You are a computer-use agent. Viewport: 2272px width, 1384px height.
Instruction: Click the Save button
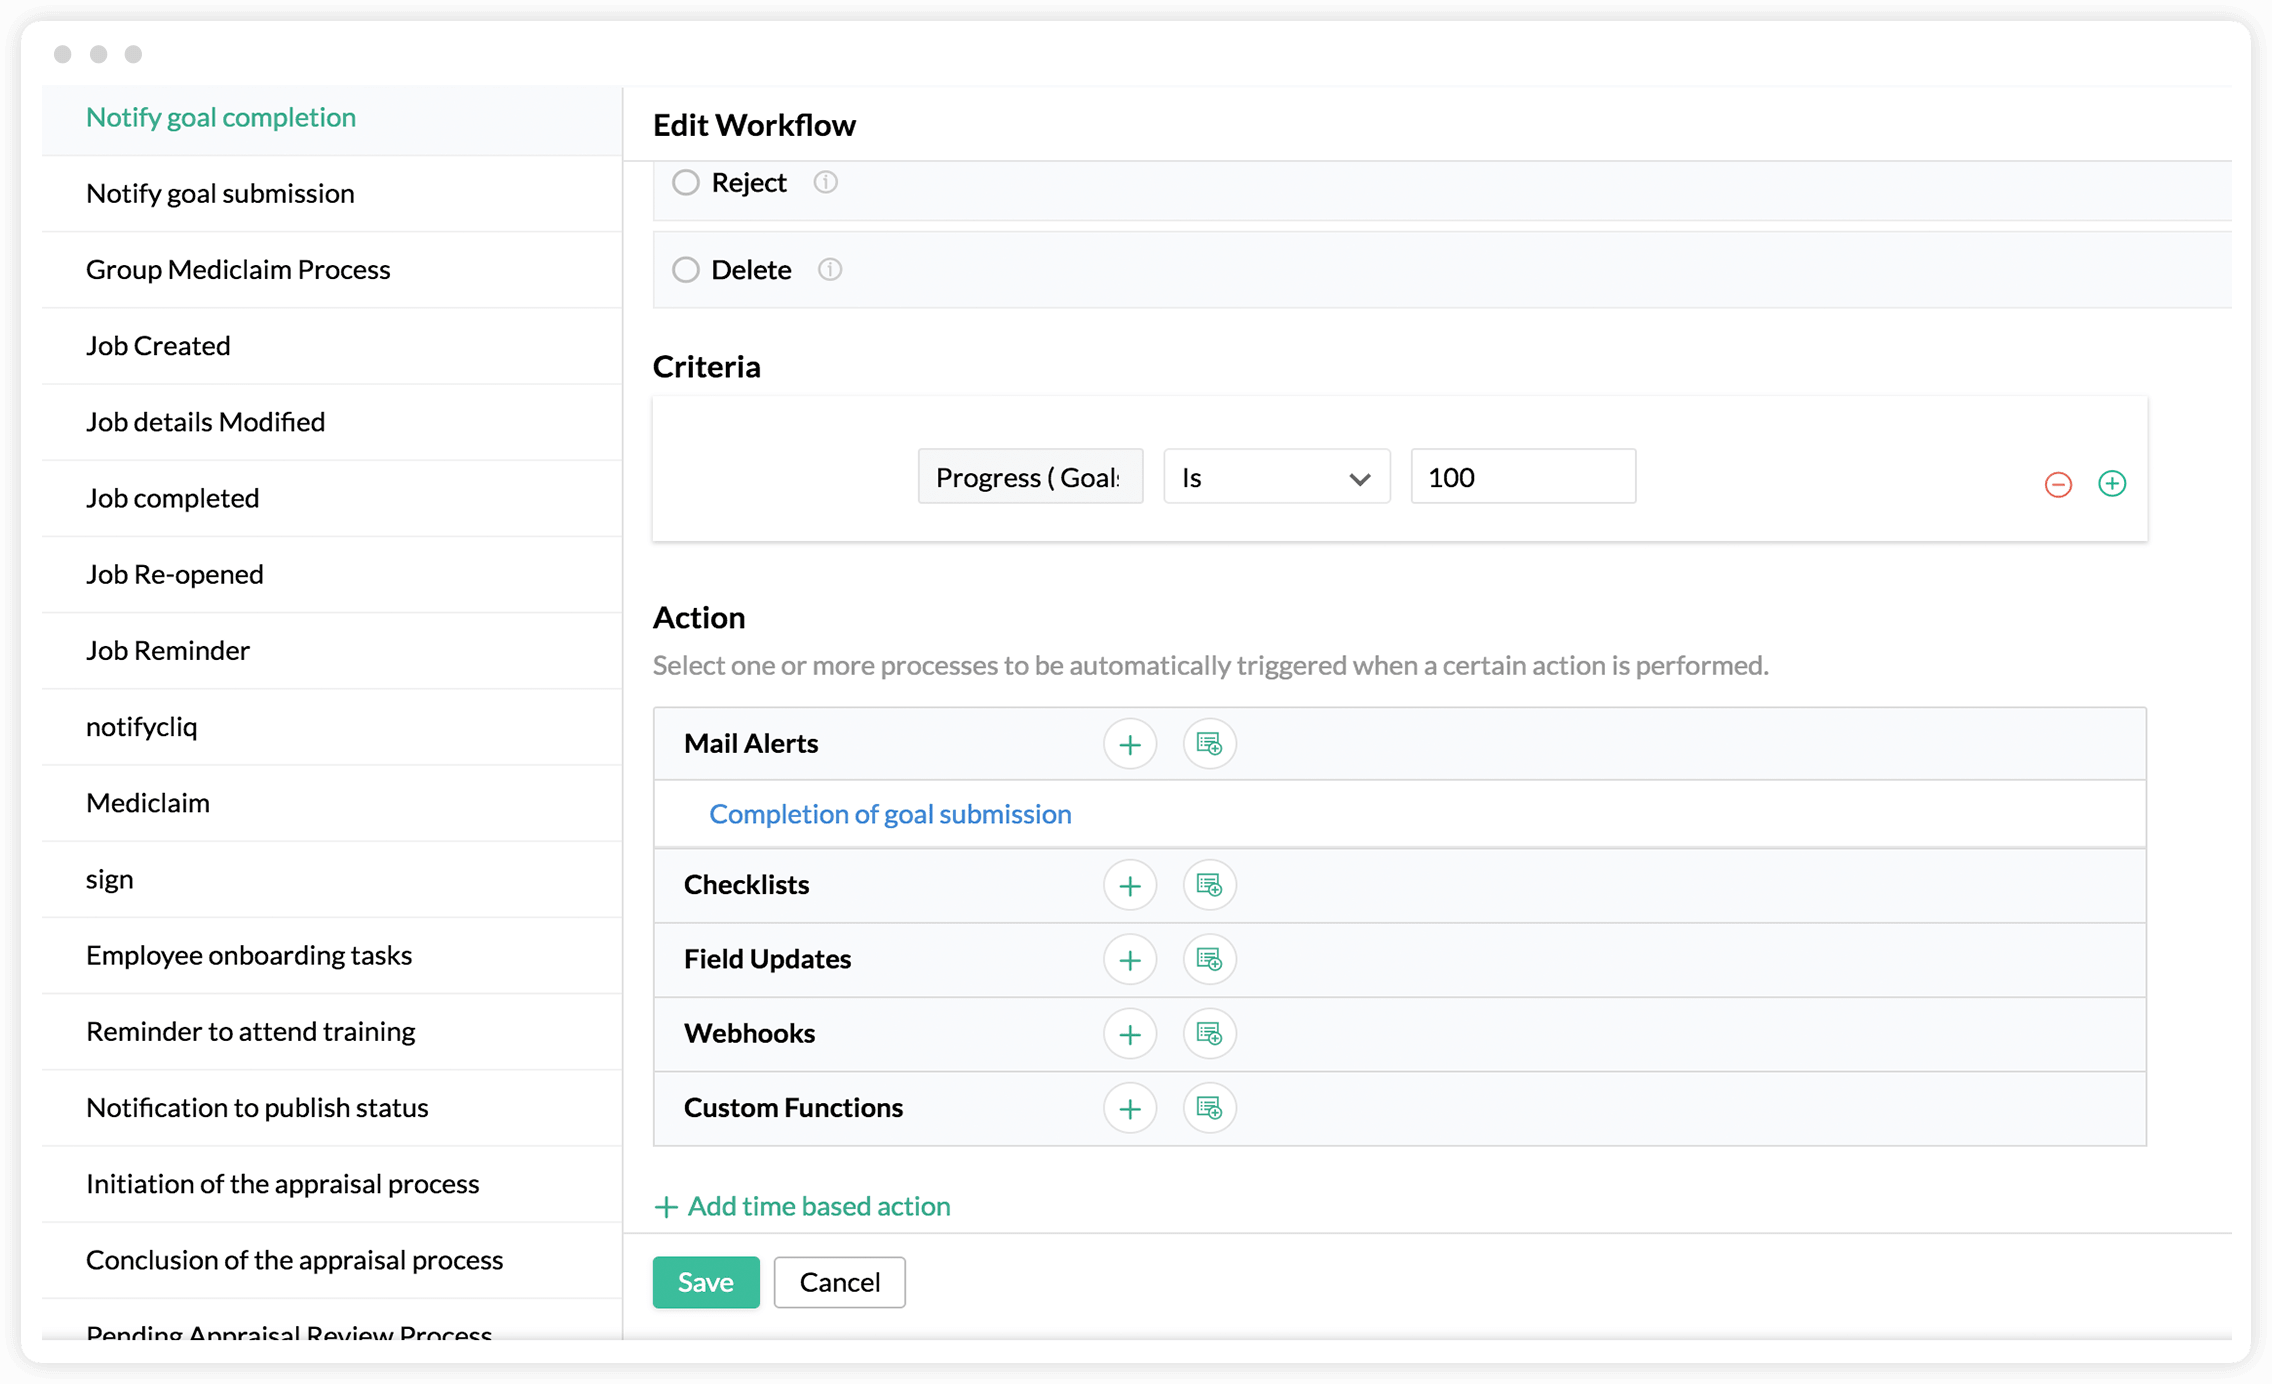pyautogui.click(x=705, y=1282)
